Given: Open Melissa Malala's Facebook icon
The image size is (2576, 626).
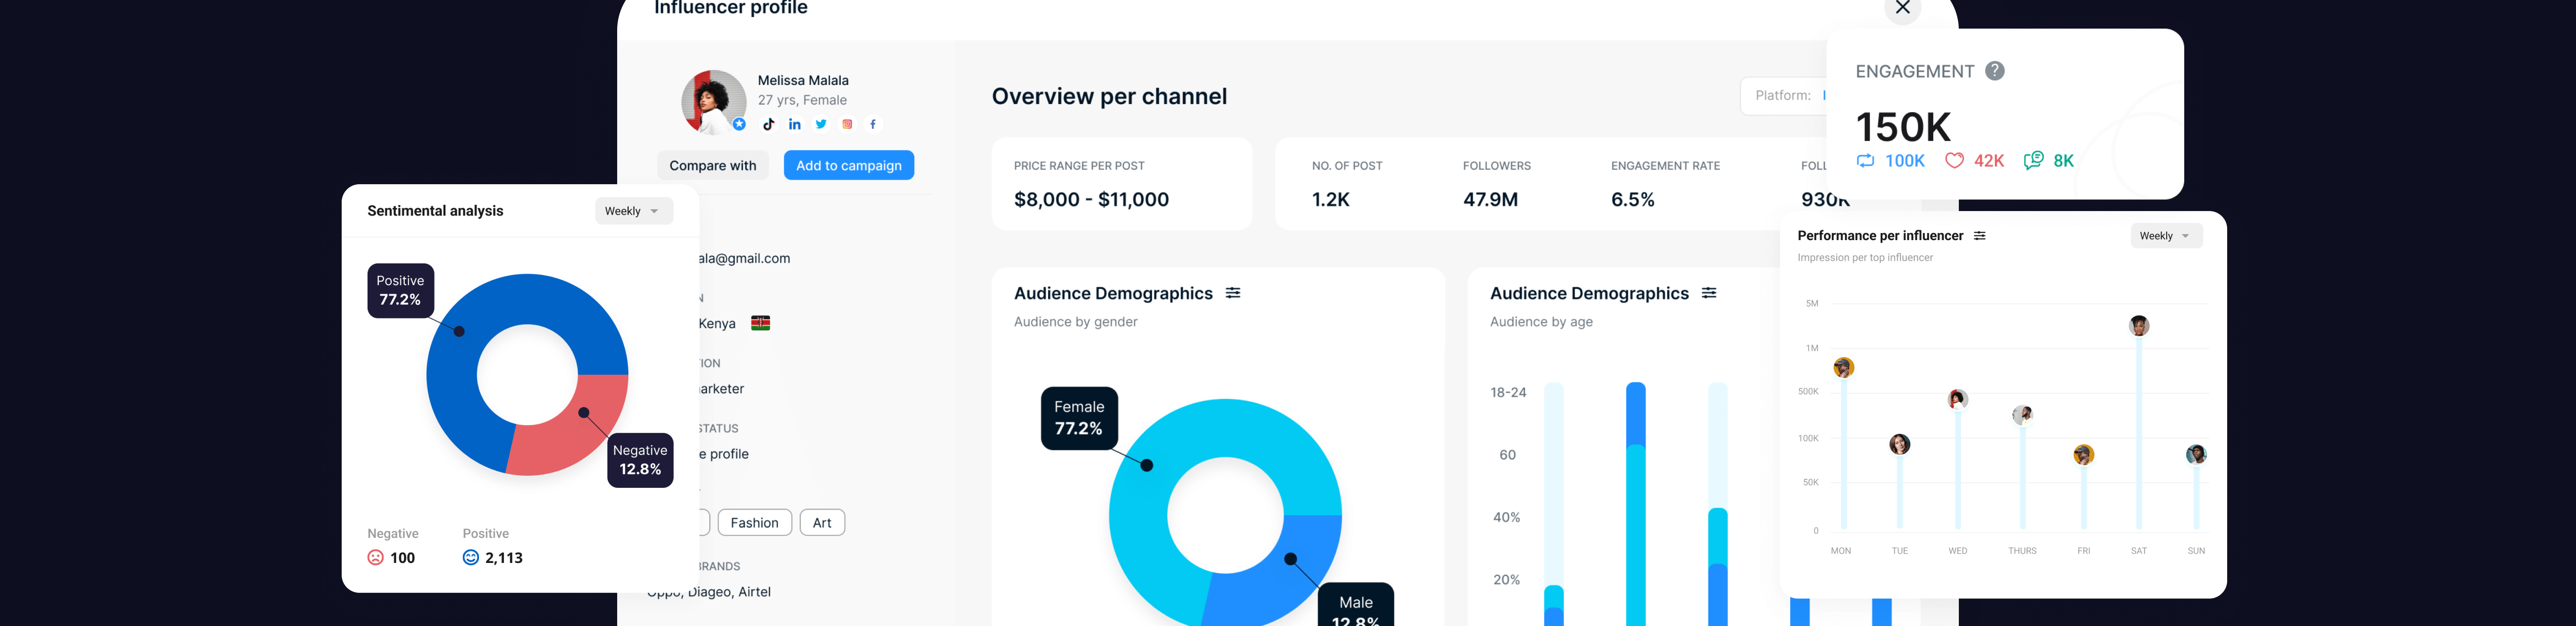Looking at the screenshot, I should [873, 124].
